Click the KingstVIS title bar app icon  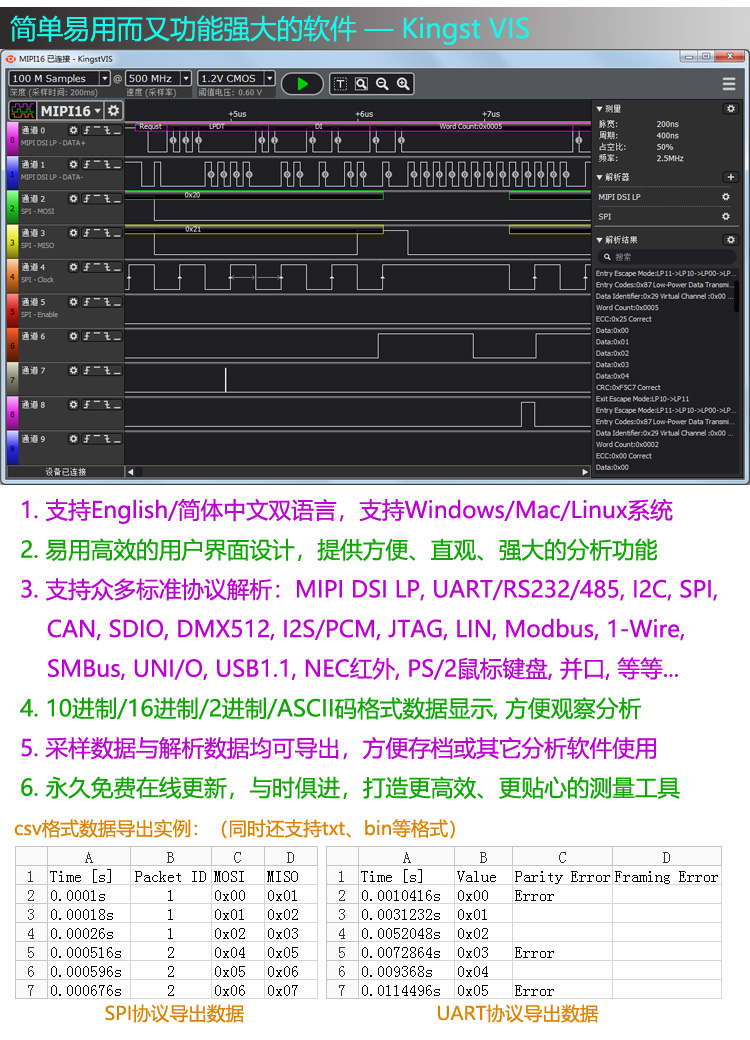tap(11, 59)
